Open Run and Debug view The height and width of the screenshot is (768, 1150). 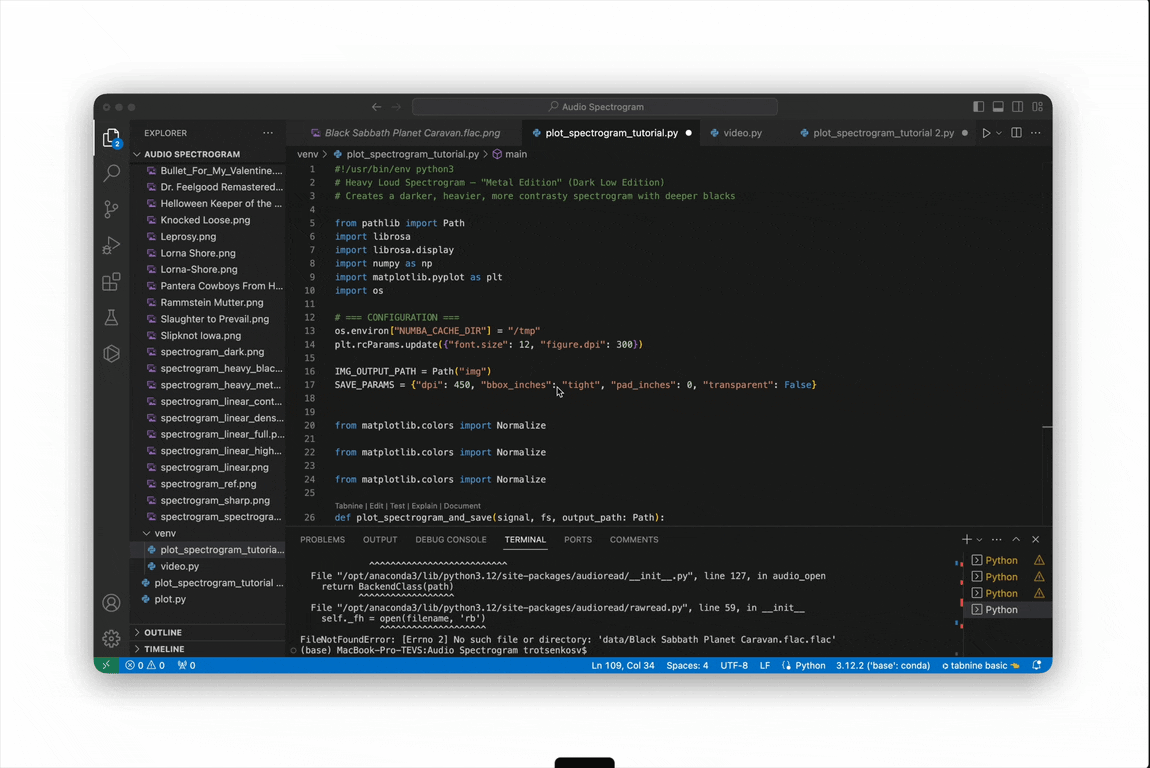[111, 246]
